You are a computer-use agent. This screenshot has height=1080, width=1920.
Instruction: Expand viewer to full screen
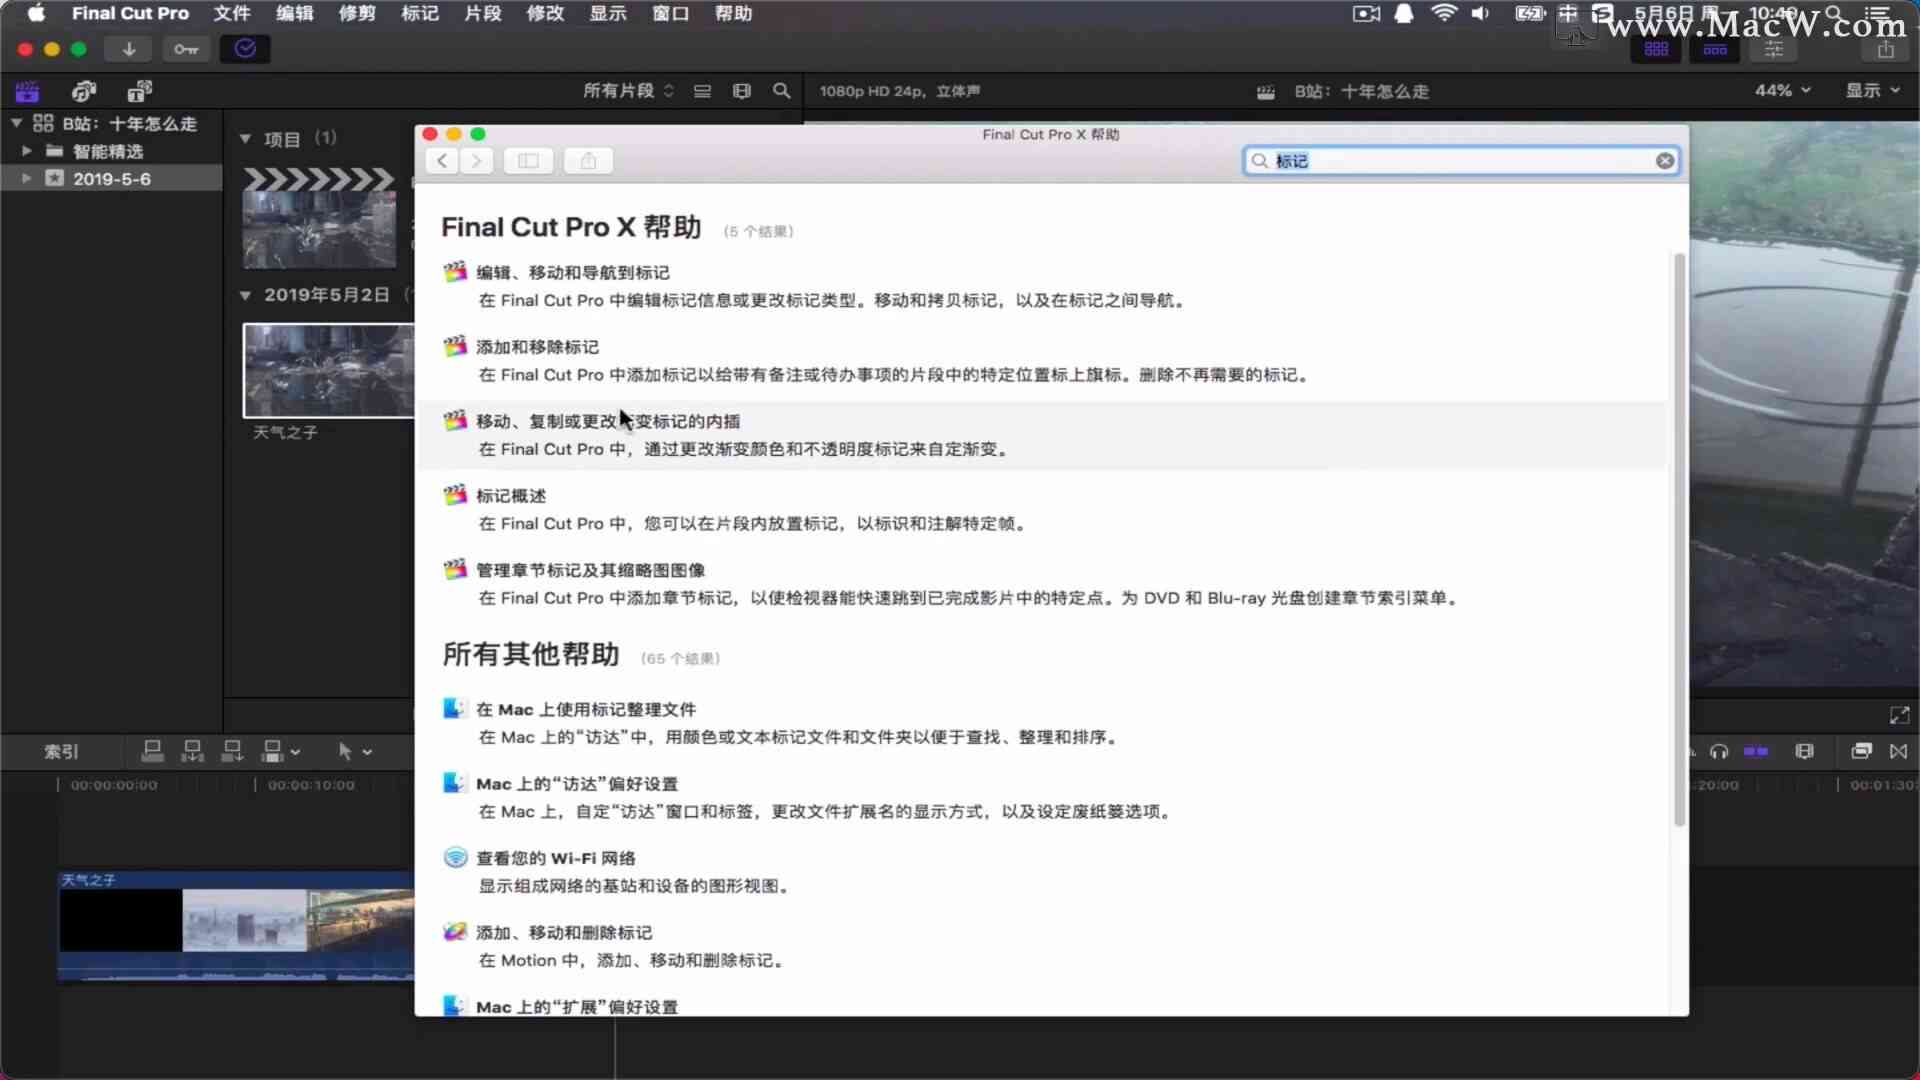pos(1899,715)
